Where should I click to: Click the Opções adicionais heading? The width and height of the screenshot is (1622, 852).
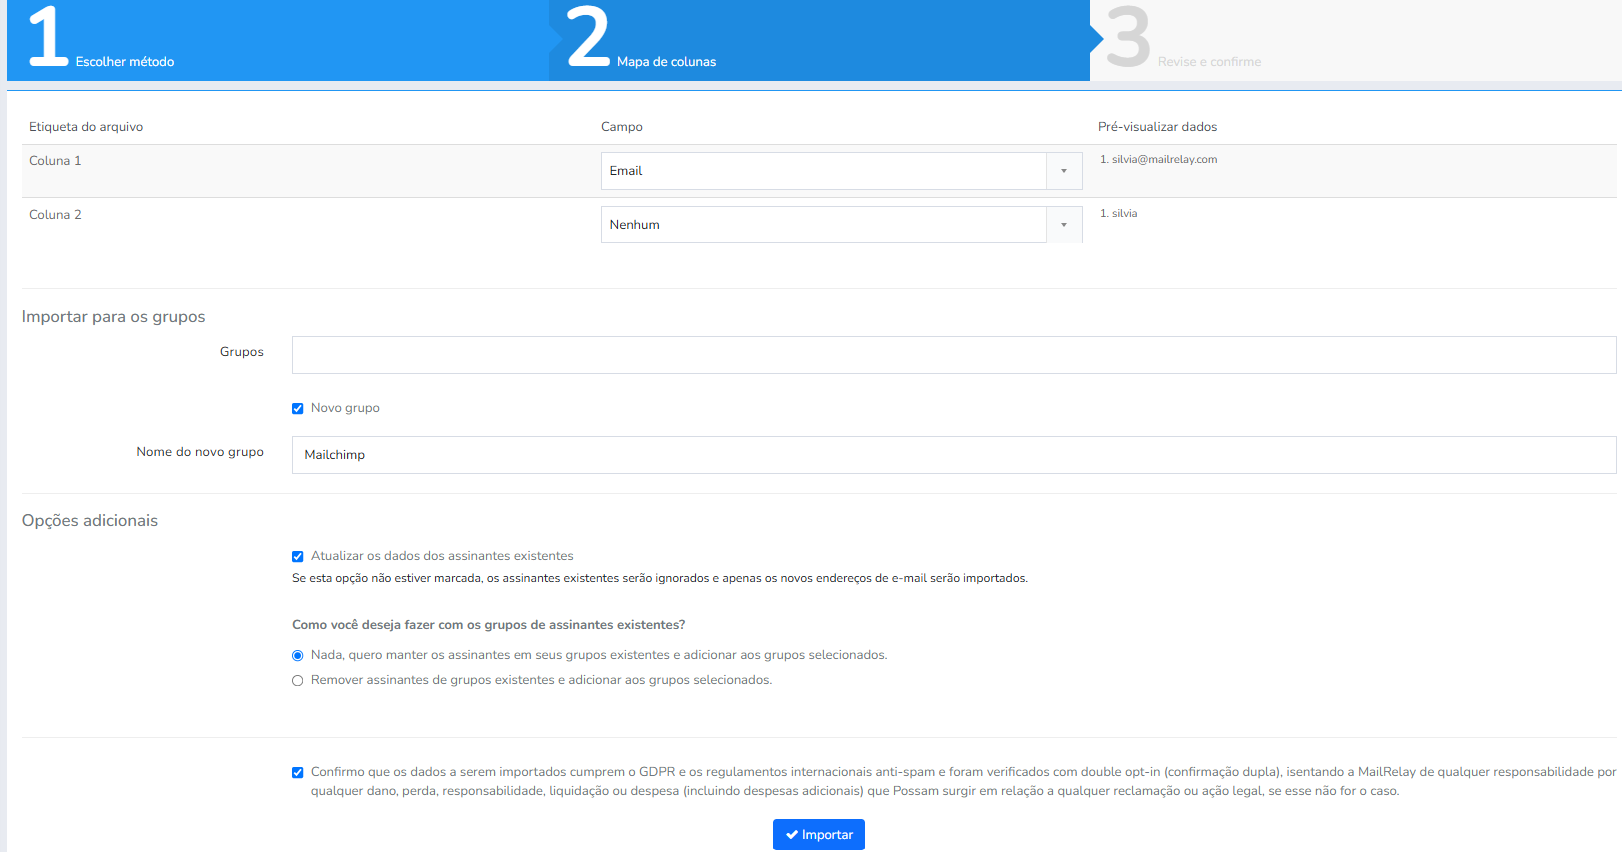(90, 521)
